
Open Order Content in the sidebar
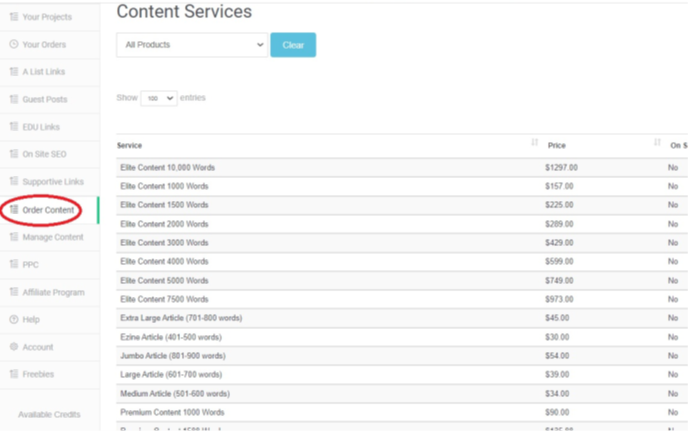pos(47,210)
